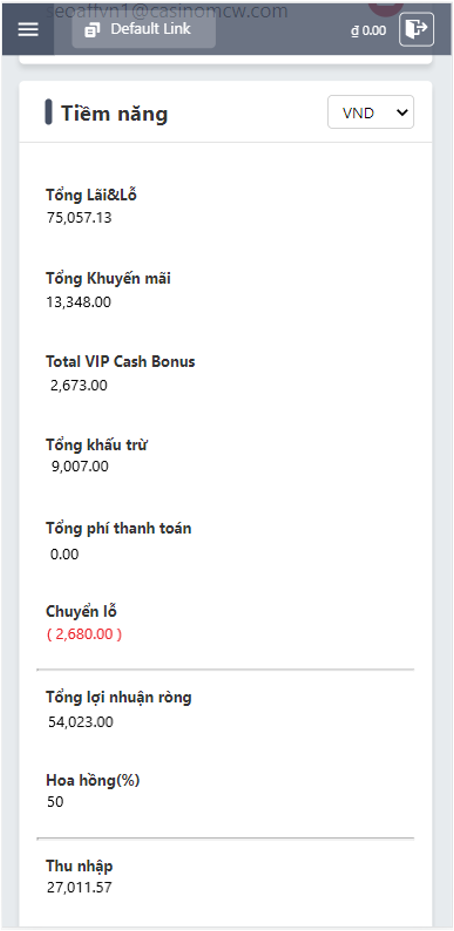Click the Tổng khấu trừ label
This screenshot has height=931, width=454.
pyautogui.click(x=96, y=444)
